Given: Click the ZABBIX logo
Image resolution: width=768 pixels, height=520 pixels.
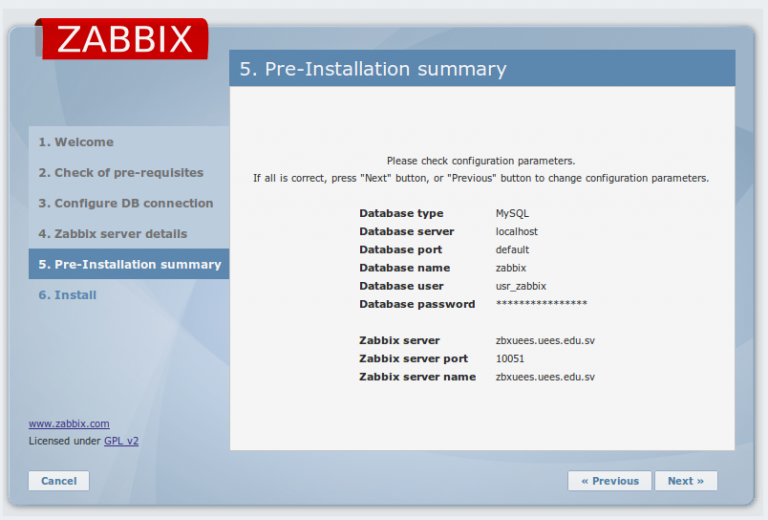Looking at the screenshot, I should [x=122, y=39].
